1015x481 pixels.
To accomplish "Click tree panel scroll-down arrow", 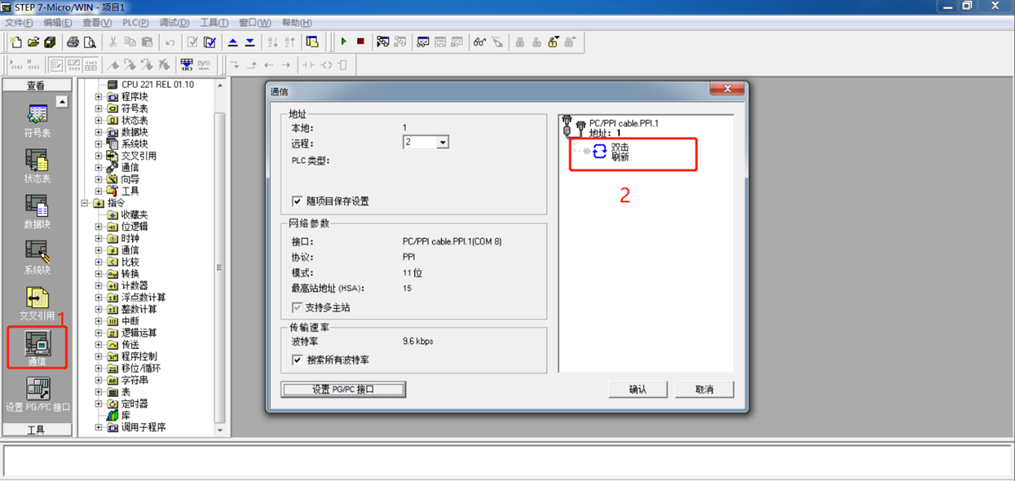I will coord(219,430).
